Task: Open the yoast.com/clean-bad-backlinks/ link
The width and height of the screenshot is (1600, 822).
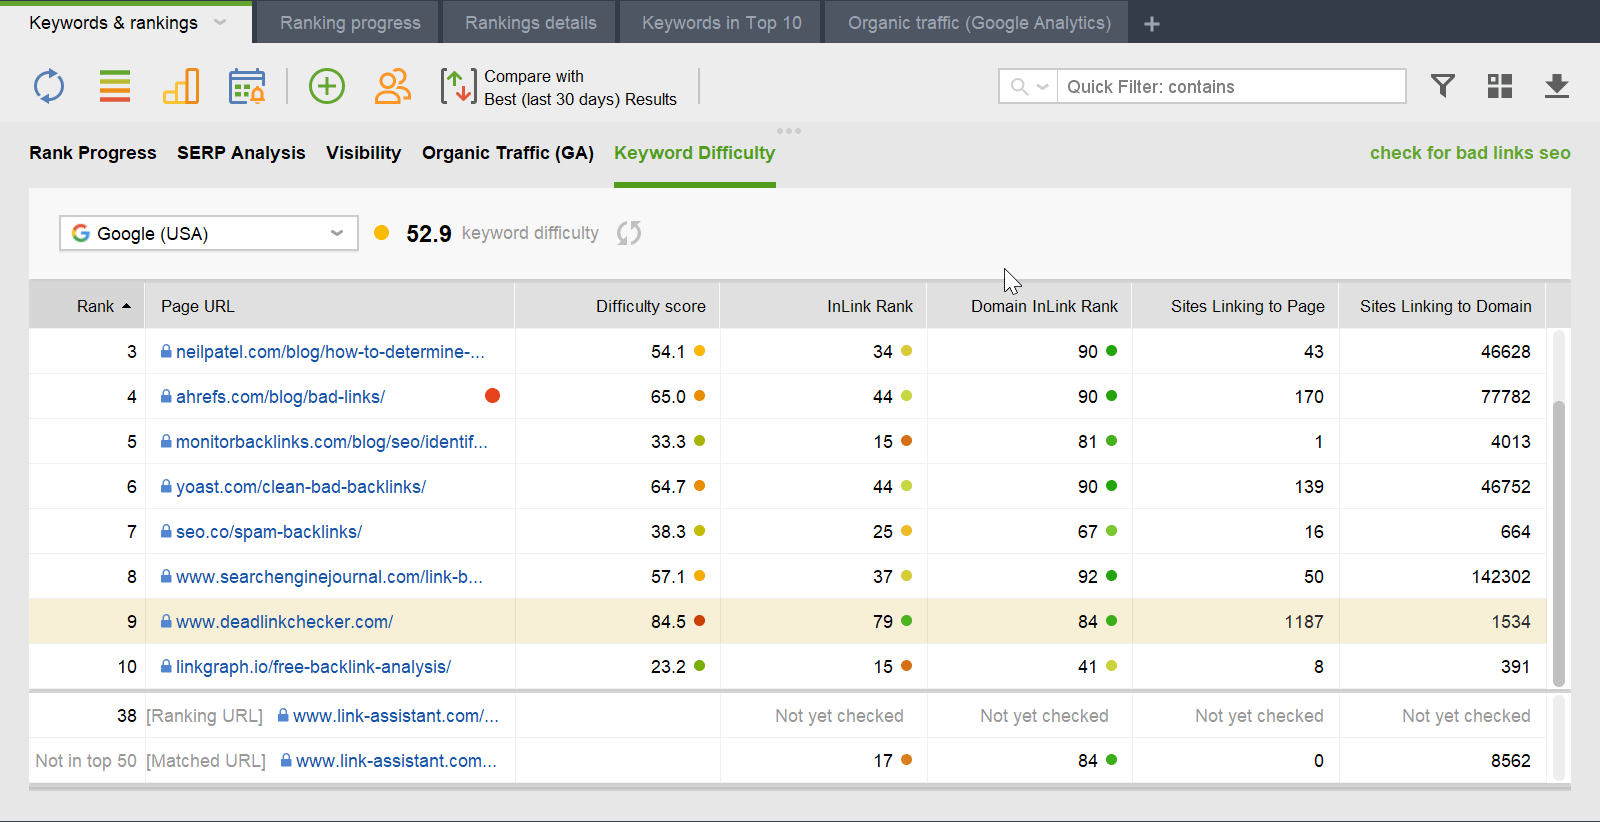Action: (x=301, y=486)
